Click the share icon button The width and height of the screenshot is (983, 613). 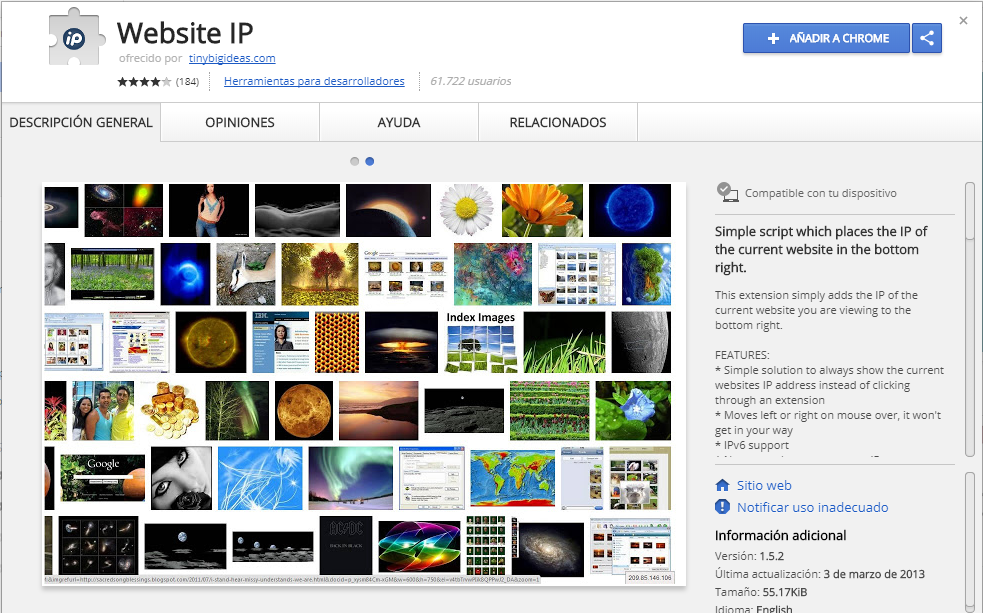(927, 38)
